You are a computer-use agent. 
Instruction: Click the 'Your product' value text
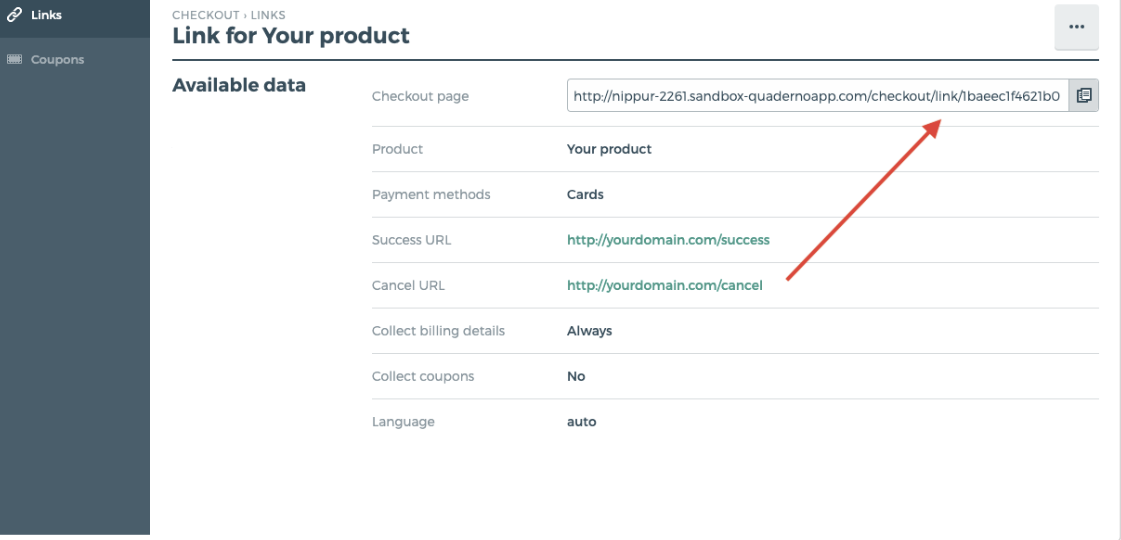tap(609, 149)
